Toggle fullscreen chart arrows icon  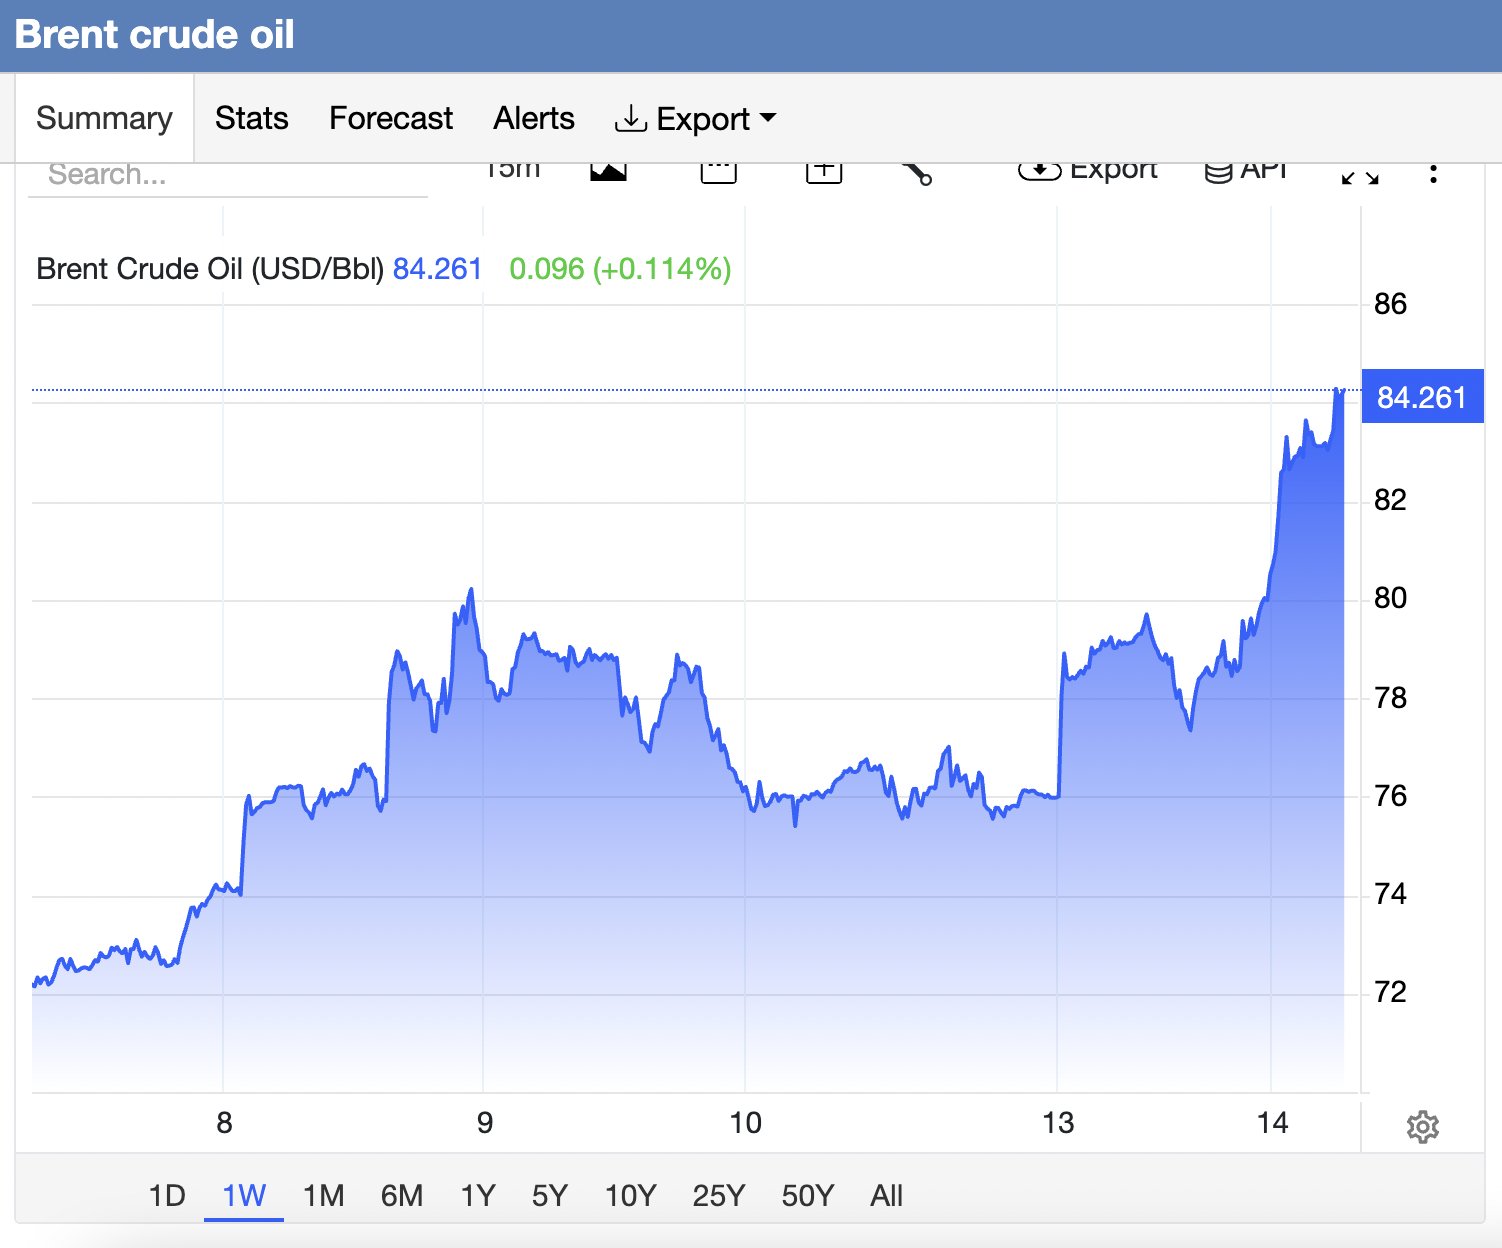[x=1360, y=176]
